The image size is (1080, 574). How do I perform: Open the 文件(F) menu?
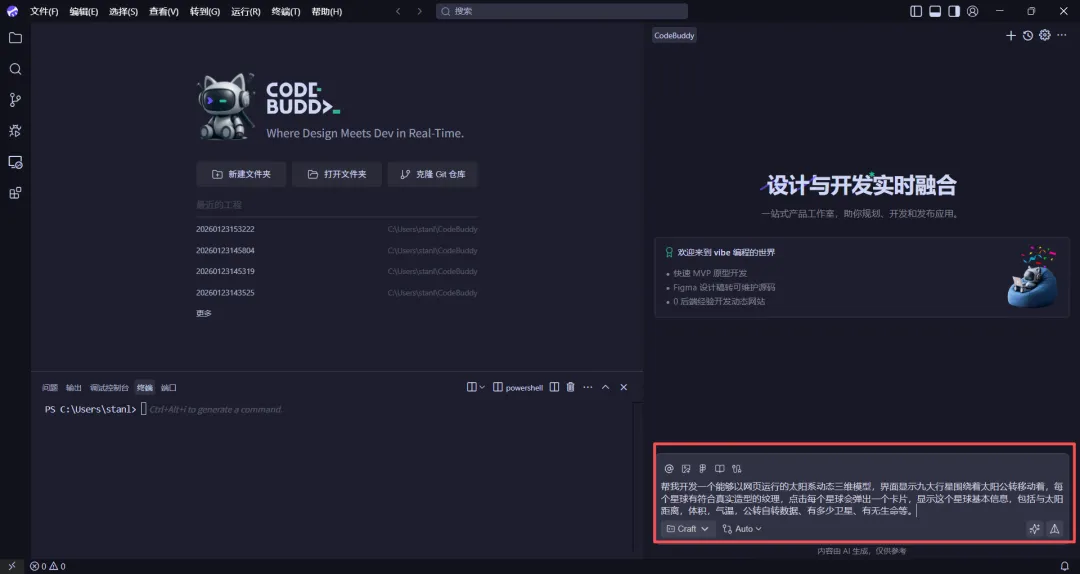[44, 11]
